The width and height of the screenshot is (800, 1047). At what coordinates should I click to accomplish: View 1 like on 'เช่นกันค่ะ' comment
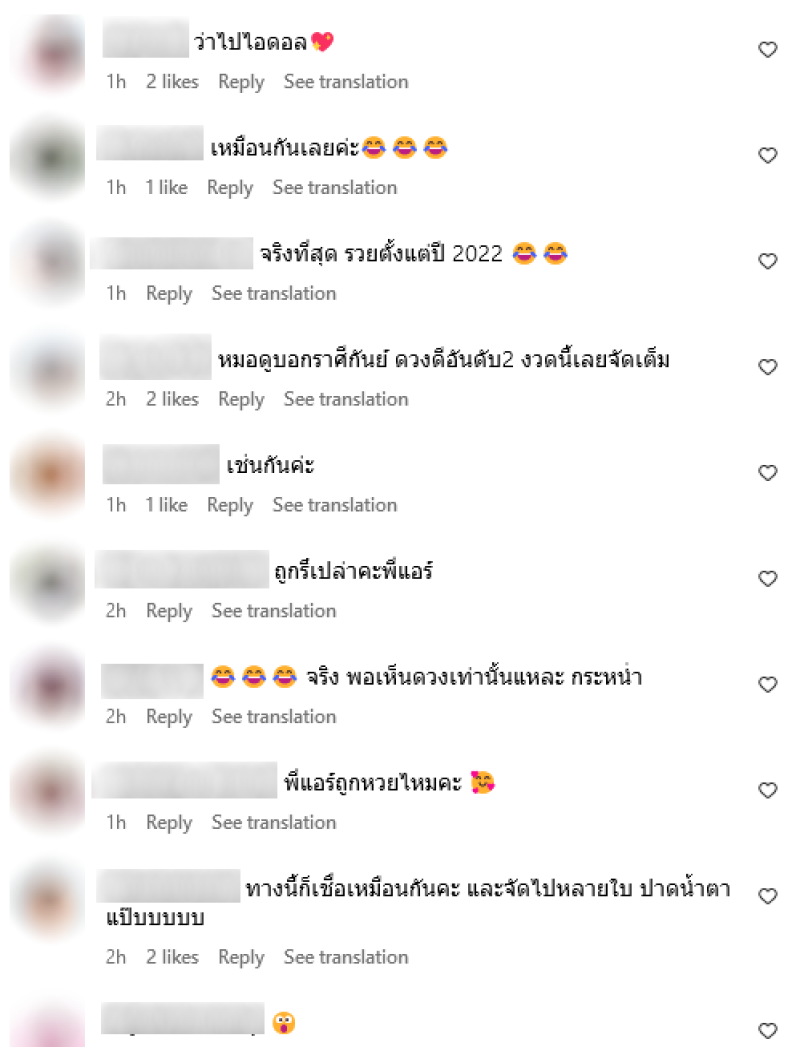pos(166,505)
